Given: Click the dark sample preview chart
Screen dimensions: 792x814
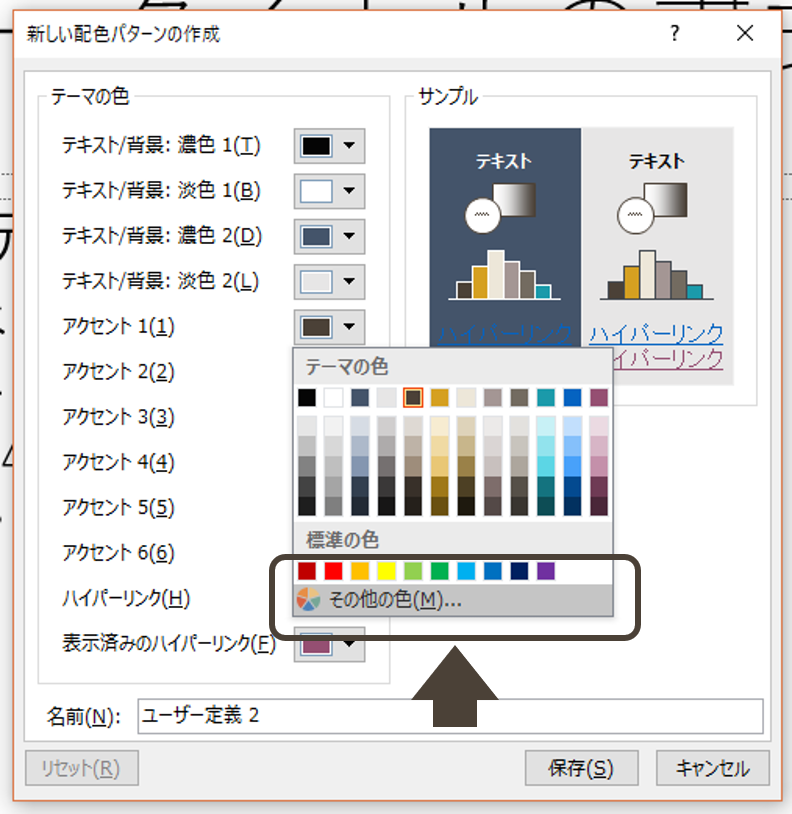Looking at the screenshot, I should (504, 275).
